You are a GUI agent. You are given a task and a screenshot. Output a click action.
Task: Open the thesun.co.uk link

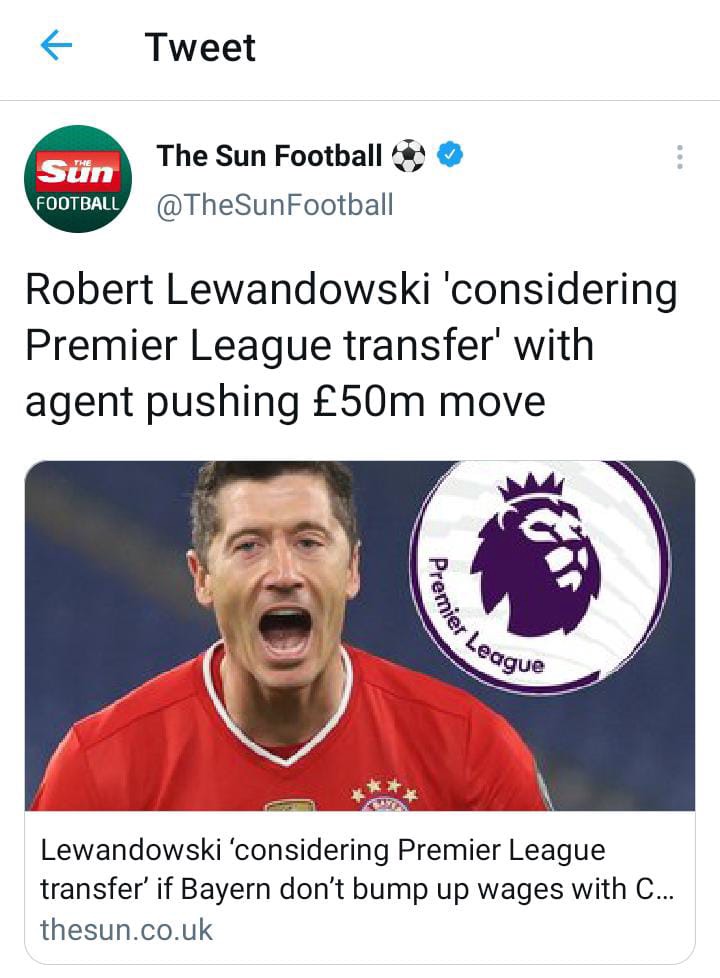click(127, 930)
